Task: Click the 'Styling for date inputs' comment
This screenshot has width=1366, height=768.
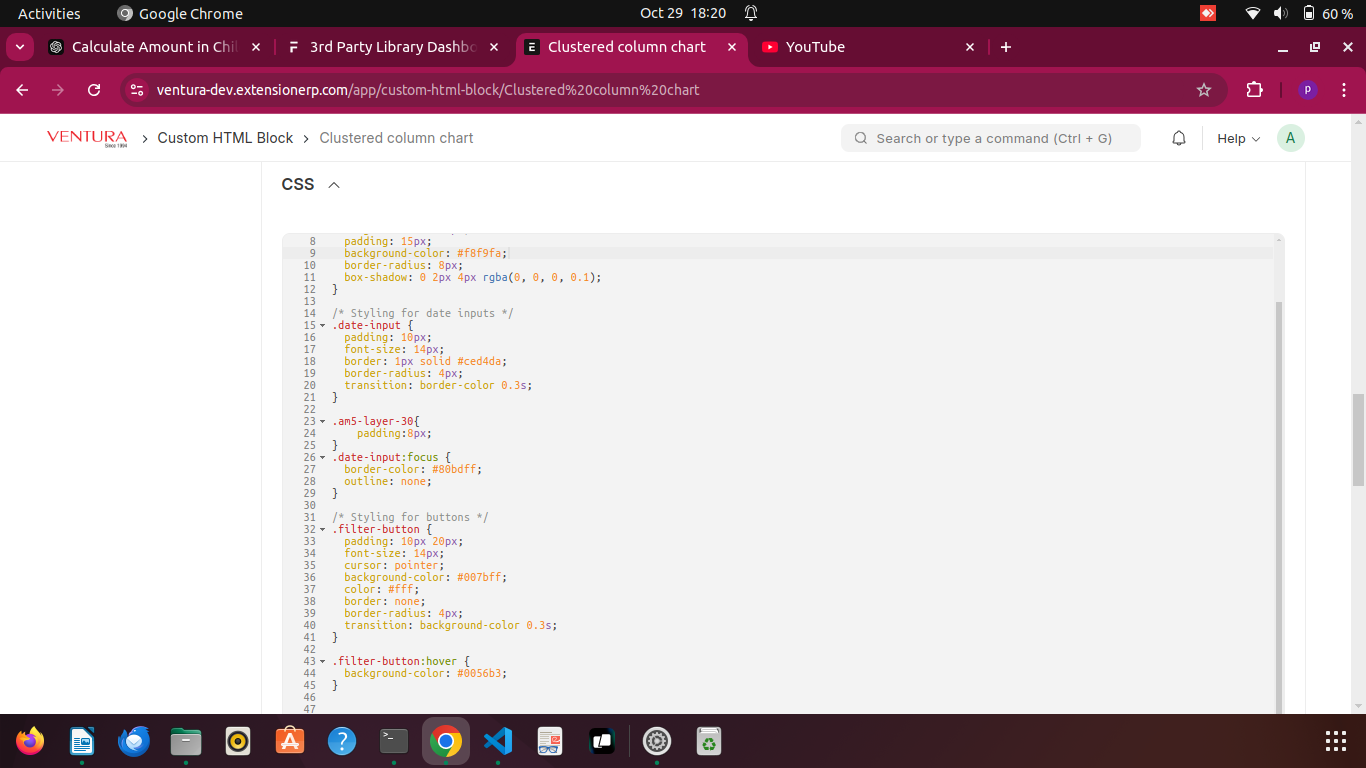Action: tap(422, 313)
